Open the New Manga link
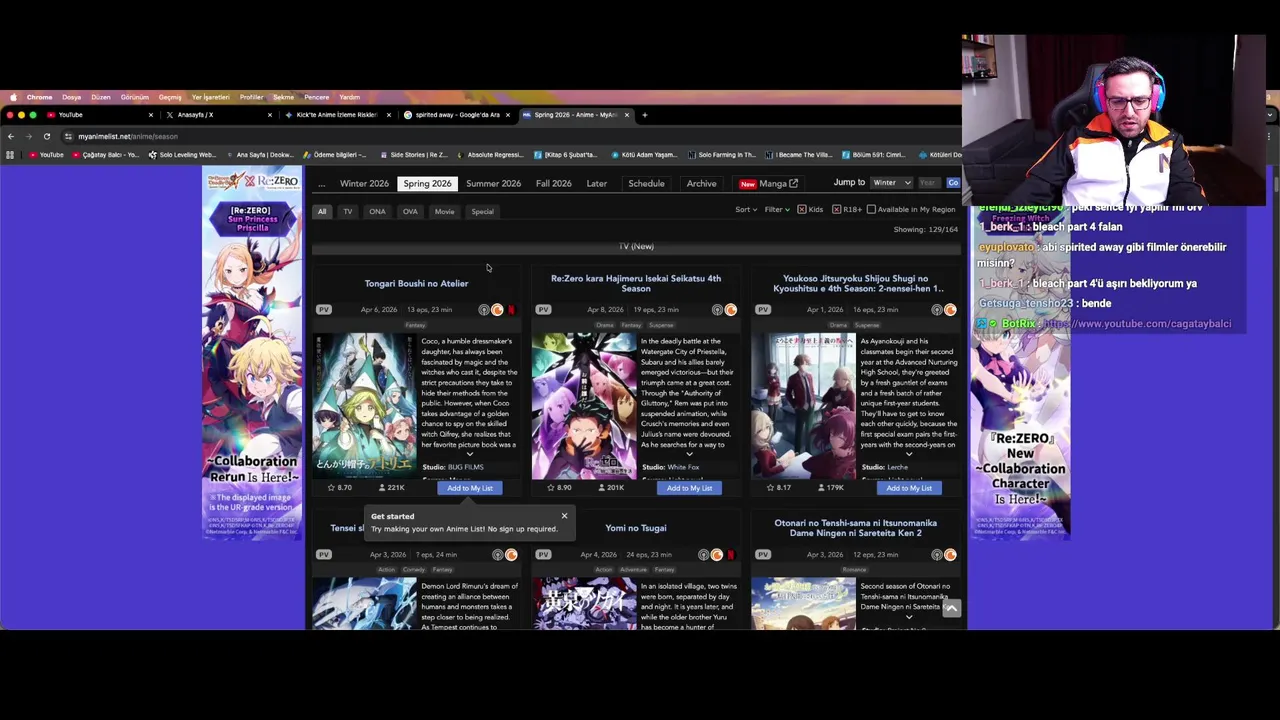 tap(767, 184)
